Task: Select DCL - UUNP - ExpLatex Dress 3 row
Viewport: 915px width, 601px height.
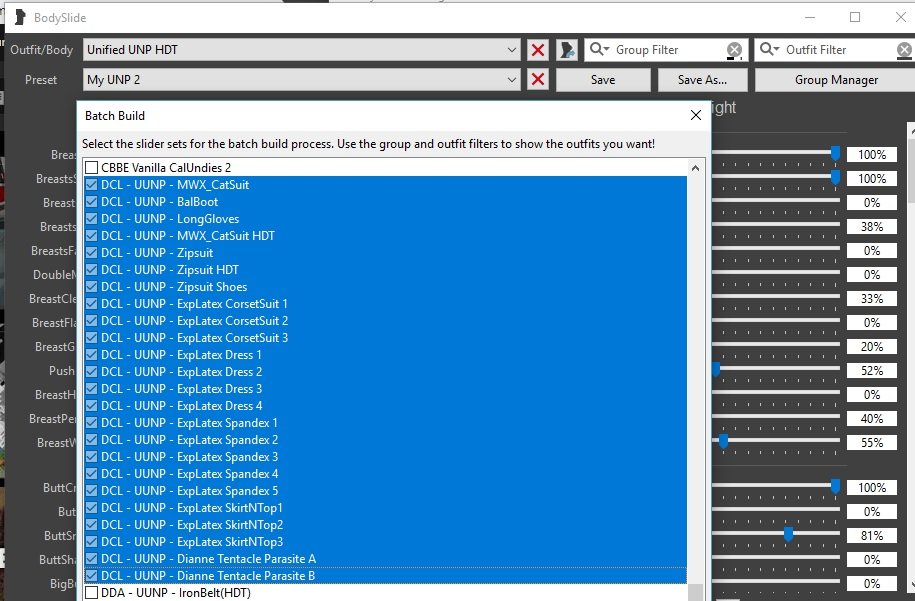Action: tap(385, 389)
